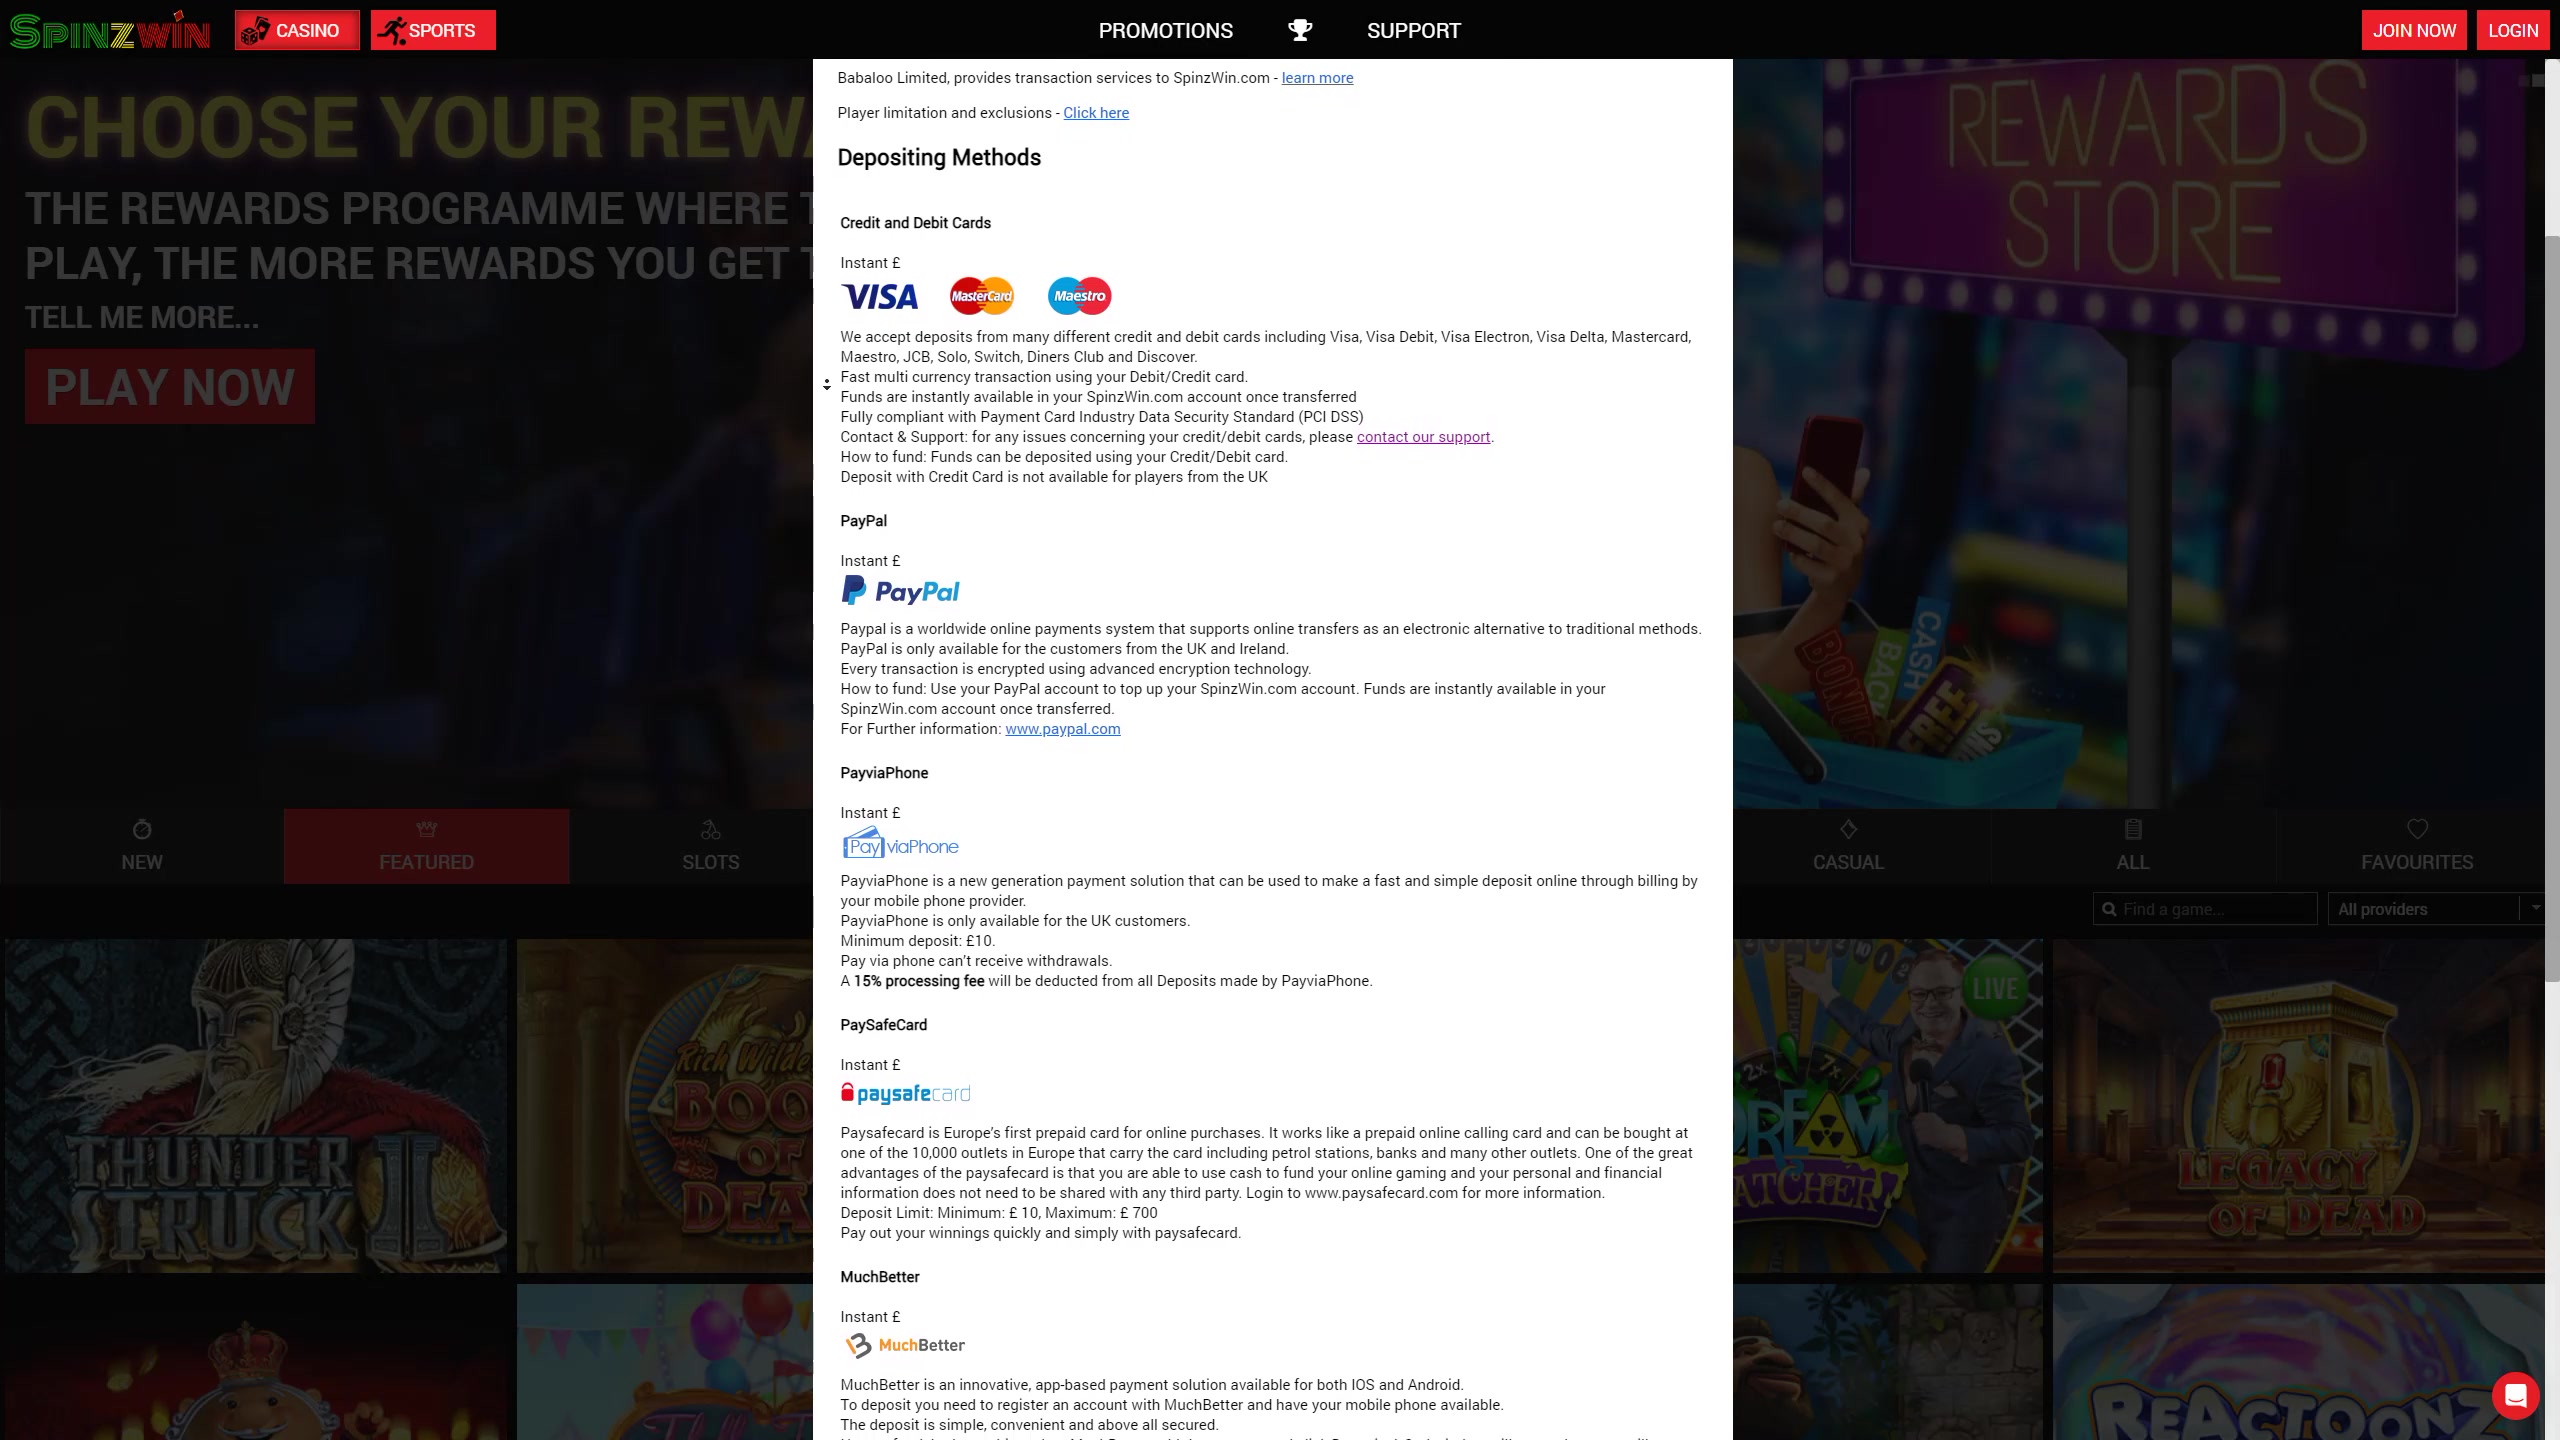Click the SpinzWin logo
Viewport: 2560px width, 1440px height.
point(110,31)
